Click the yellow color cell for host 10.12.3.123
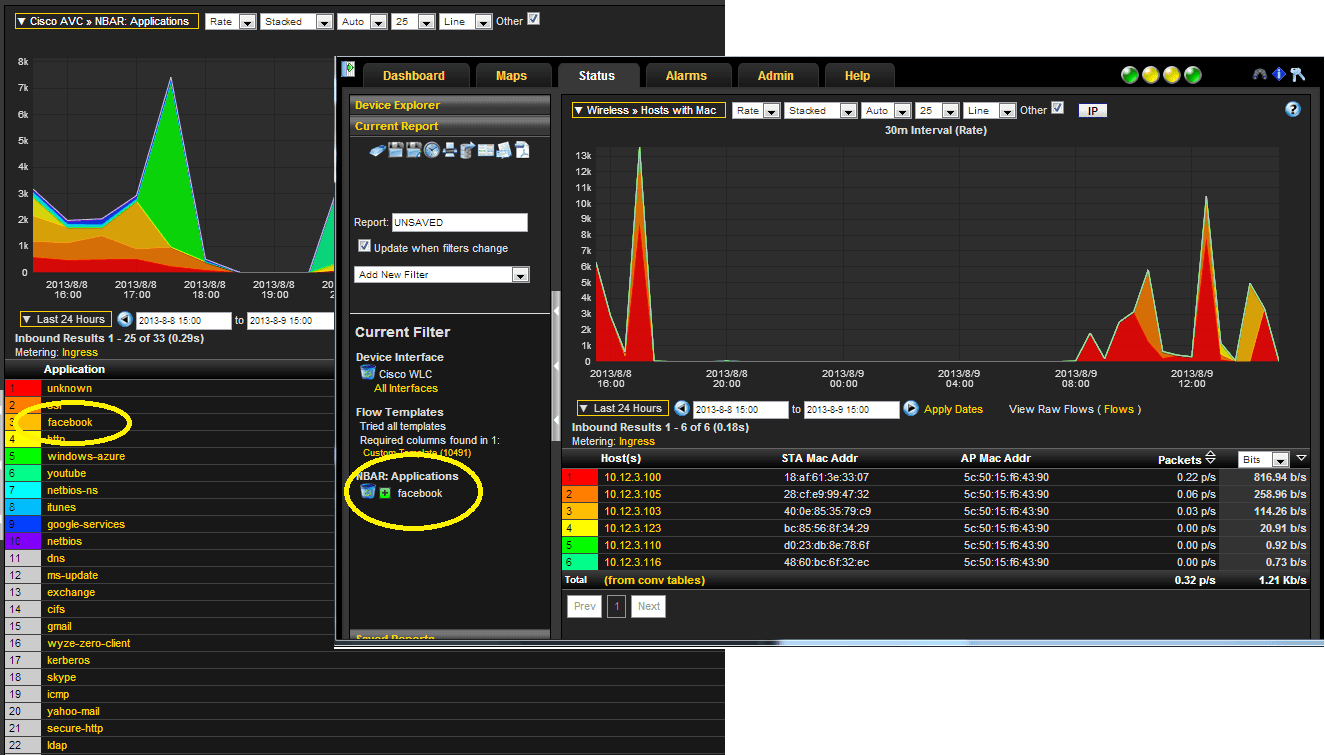Image resolution: width=1325 pixels, height=755 pixels. pyautogui.click(x=581, y=528)
